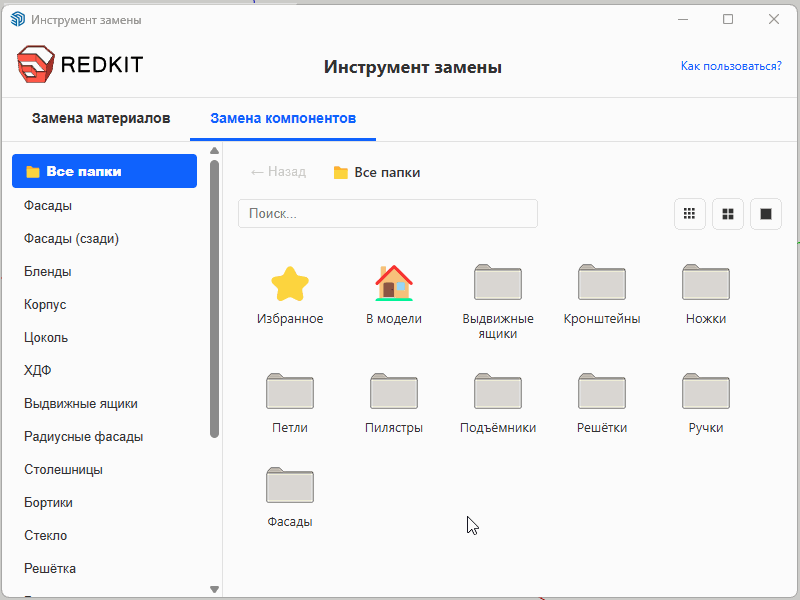Click the sidebar vertical scrollbar thumb
The height and width of the screenshot is (600, 800).
pyautogui.click(x=214, y=299)
